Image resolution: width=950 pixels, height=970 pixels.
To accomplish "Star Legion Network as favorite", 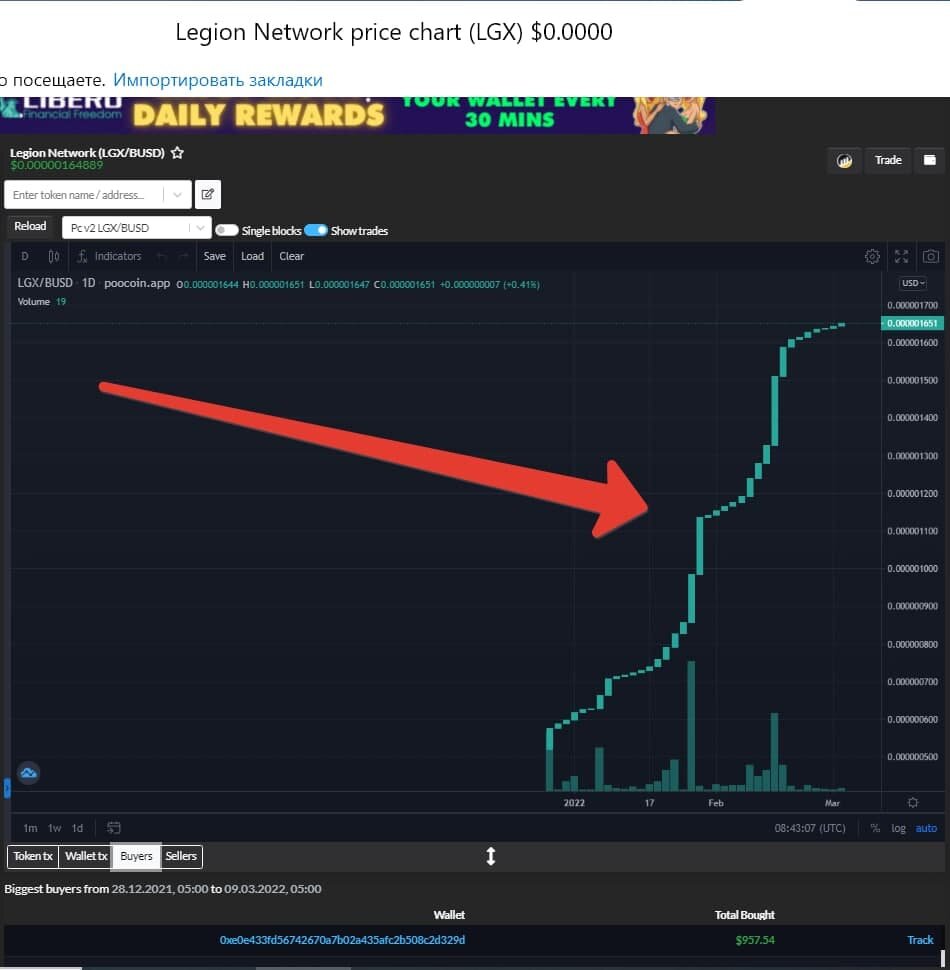I will pyautogui.click(x=178, y=153).
